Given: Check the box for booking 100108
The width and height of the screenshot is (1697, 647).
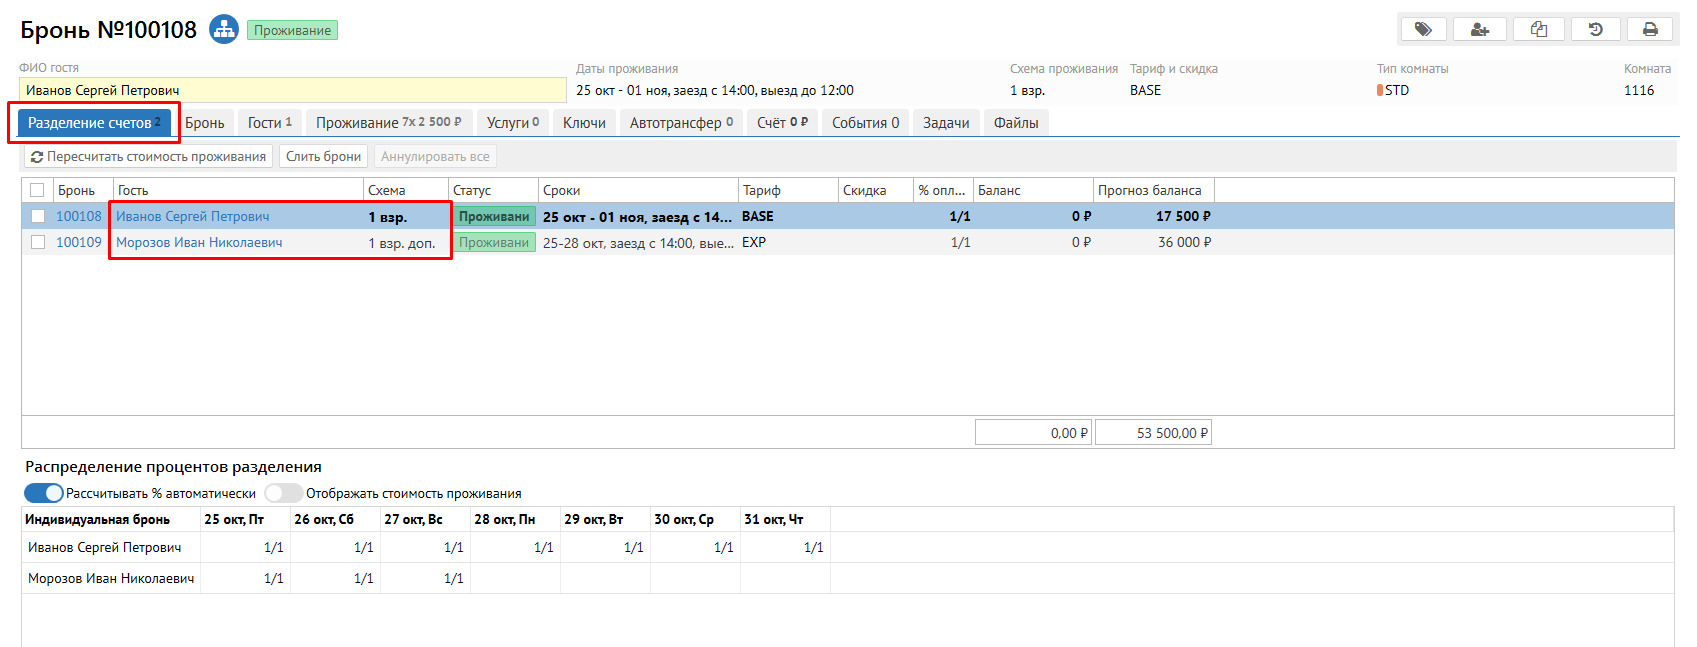Looking at the screenshot, I should (x=38, y=216).
